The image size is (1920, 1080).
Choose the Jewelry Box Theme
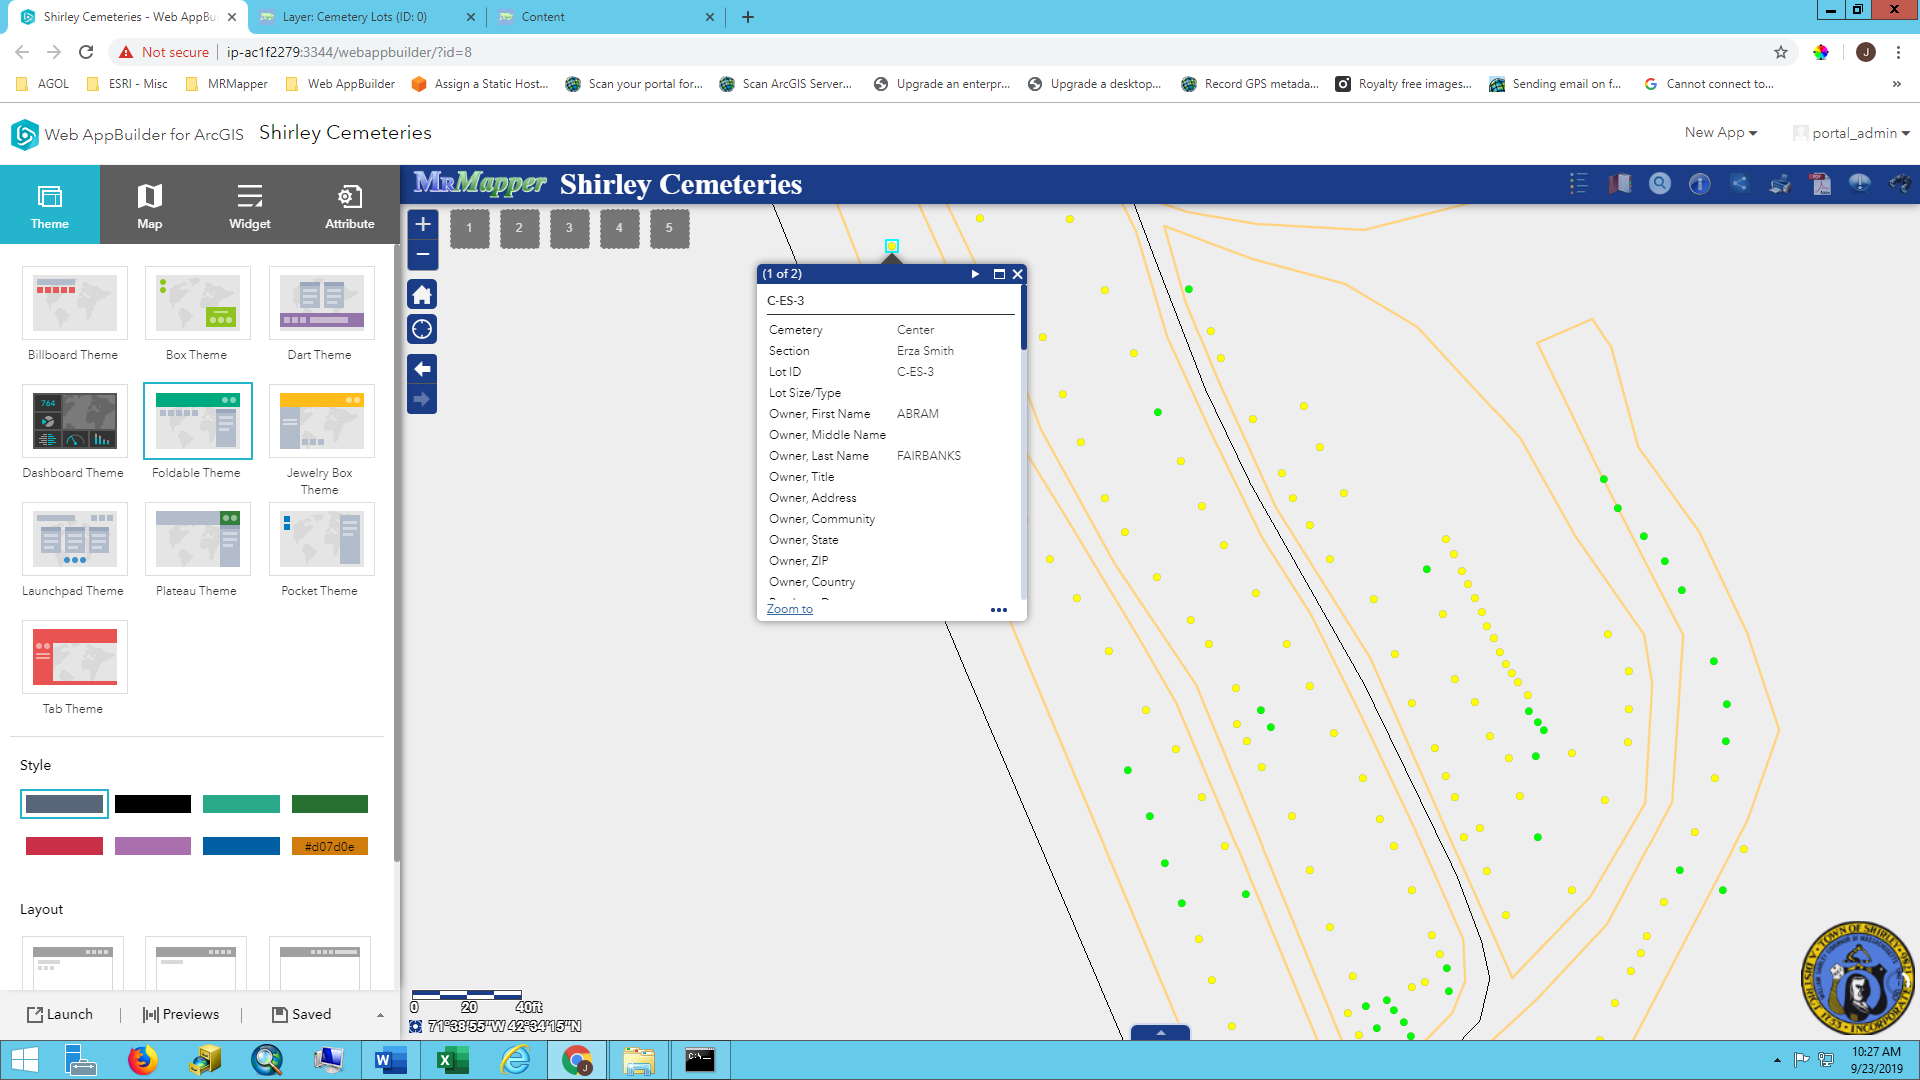tap(321, 421)
